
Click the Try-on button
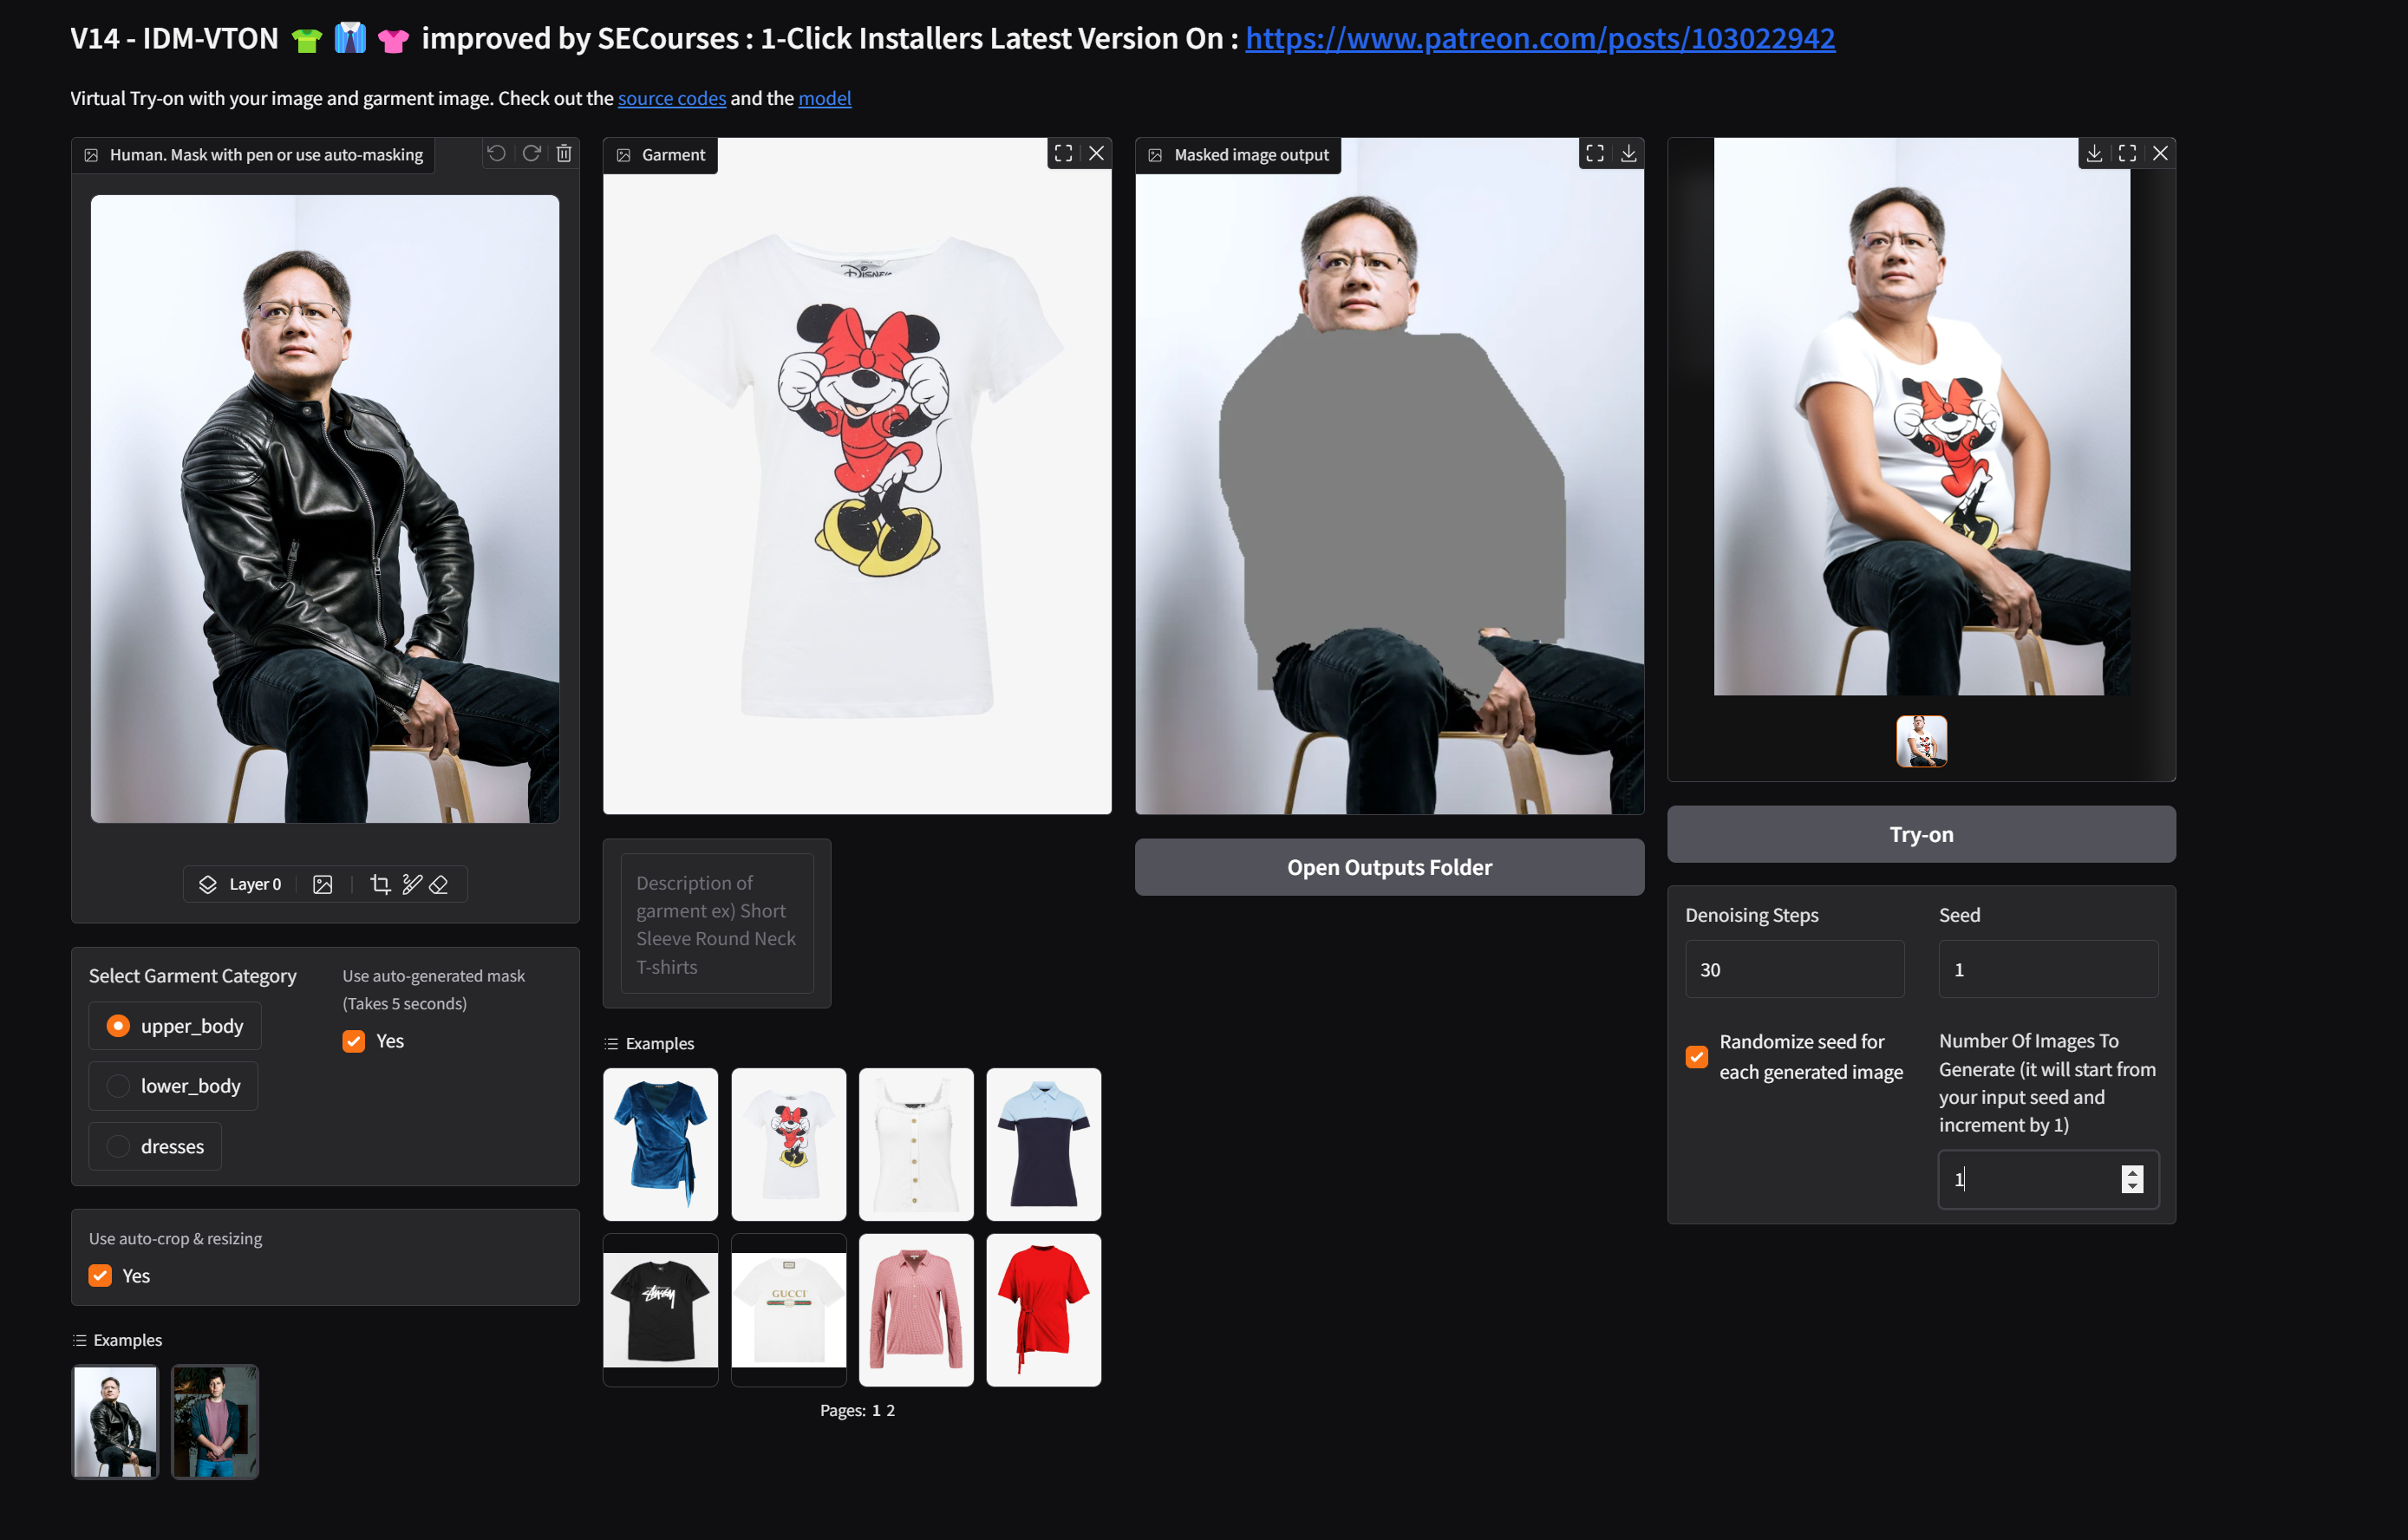(x=1920, y=834)
